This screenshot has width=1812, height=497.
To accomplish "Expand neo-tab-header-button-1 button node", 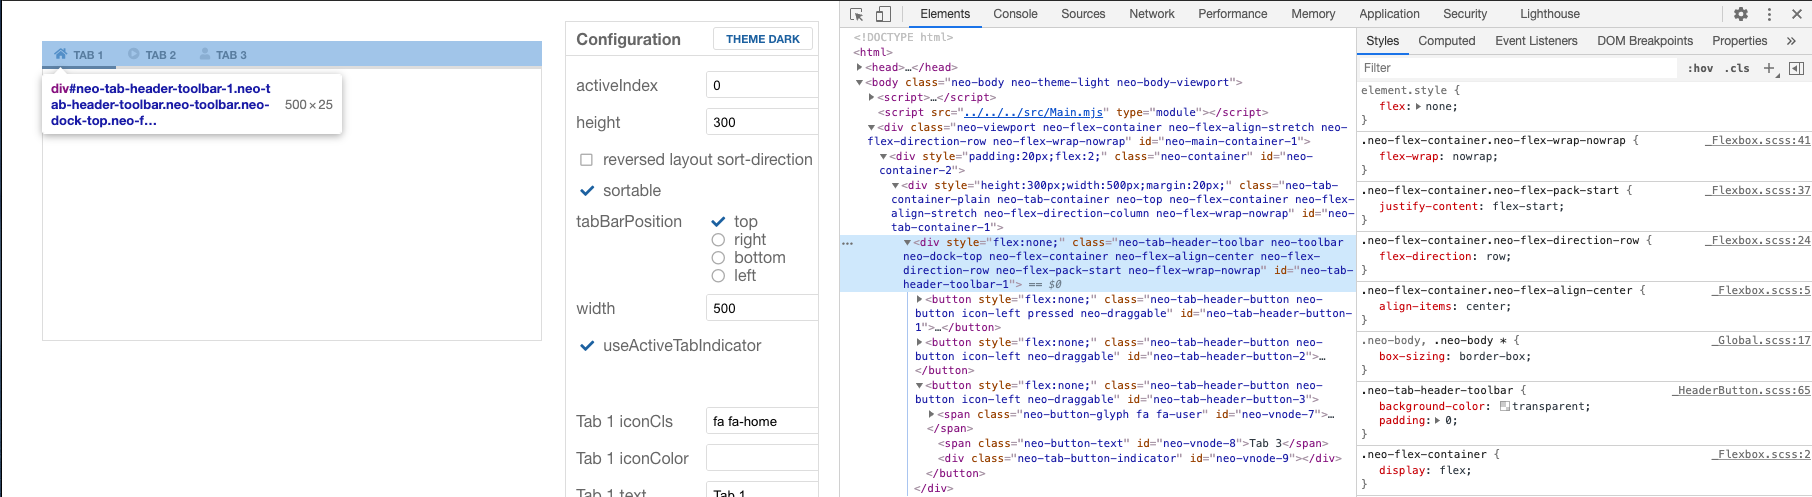I will tap(919, 299).
